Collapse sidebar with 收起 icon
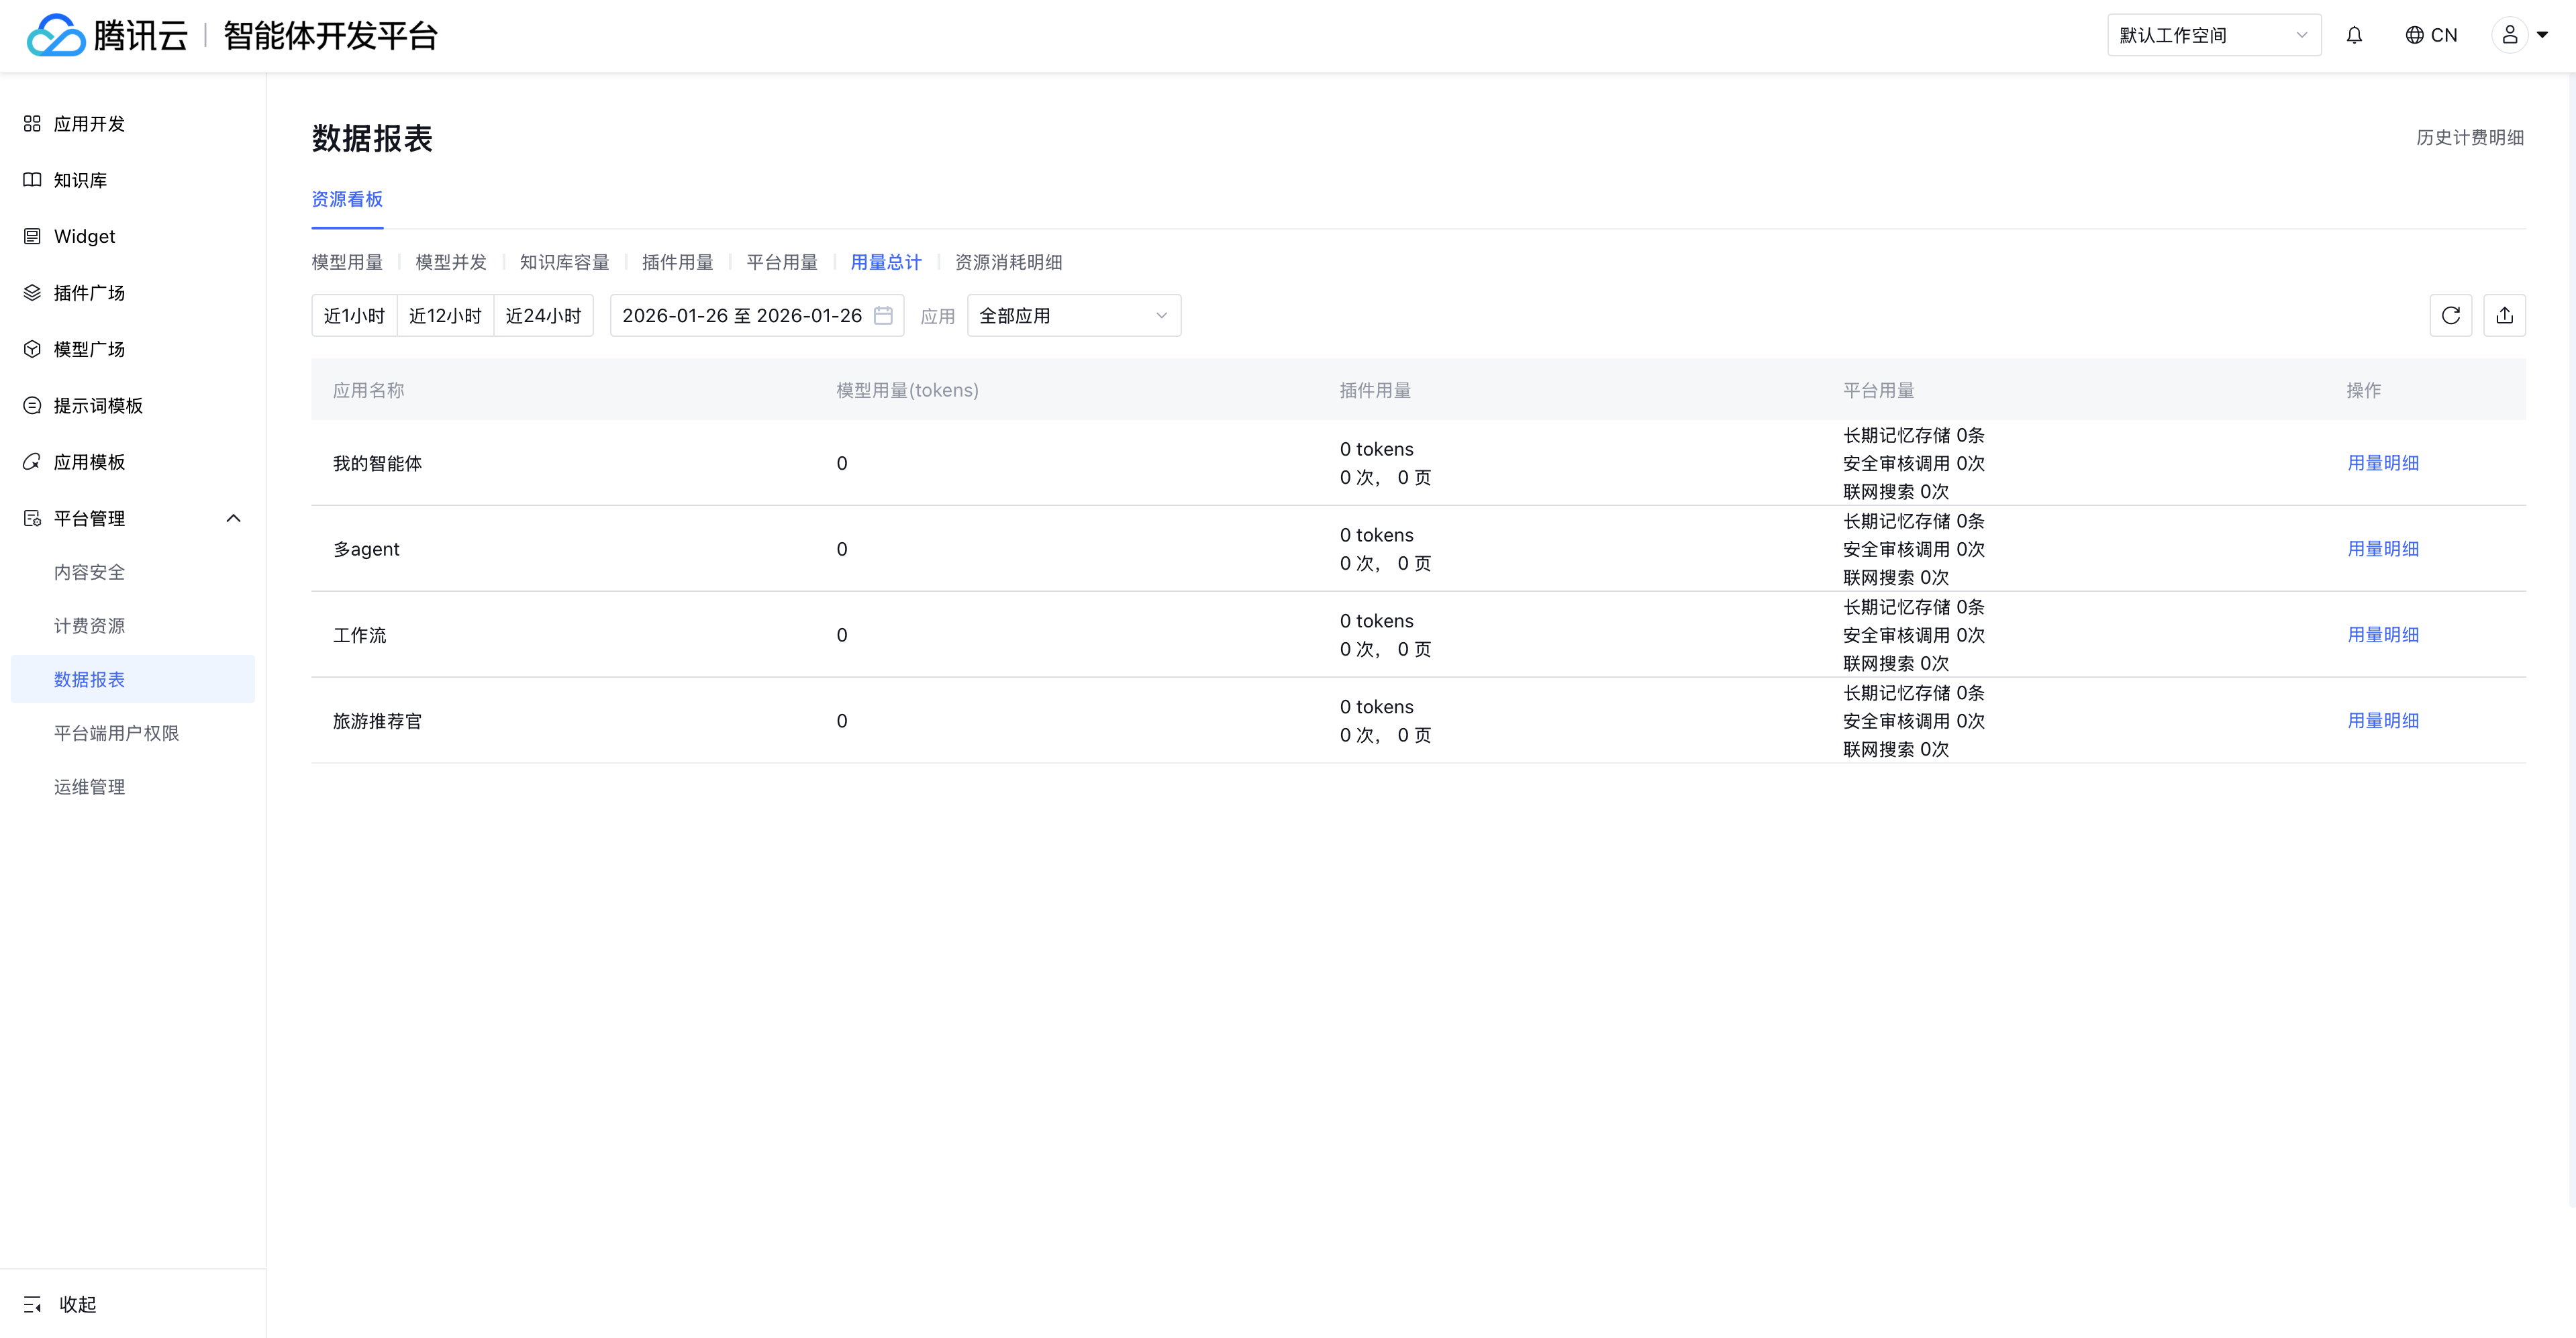This screenshot has width=2576, height=1338. pos(32,1304)
